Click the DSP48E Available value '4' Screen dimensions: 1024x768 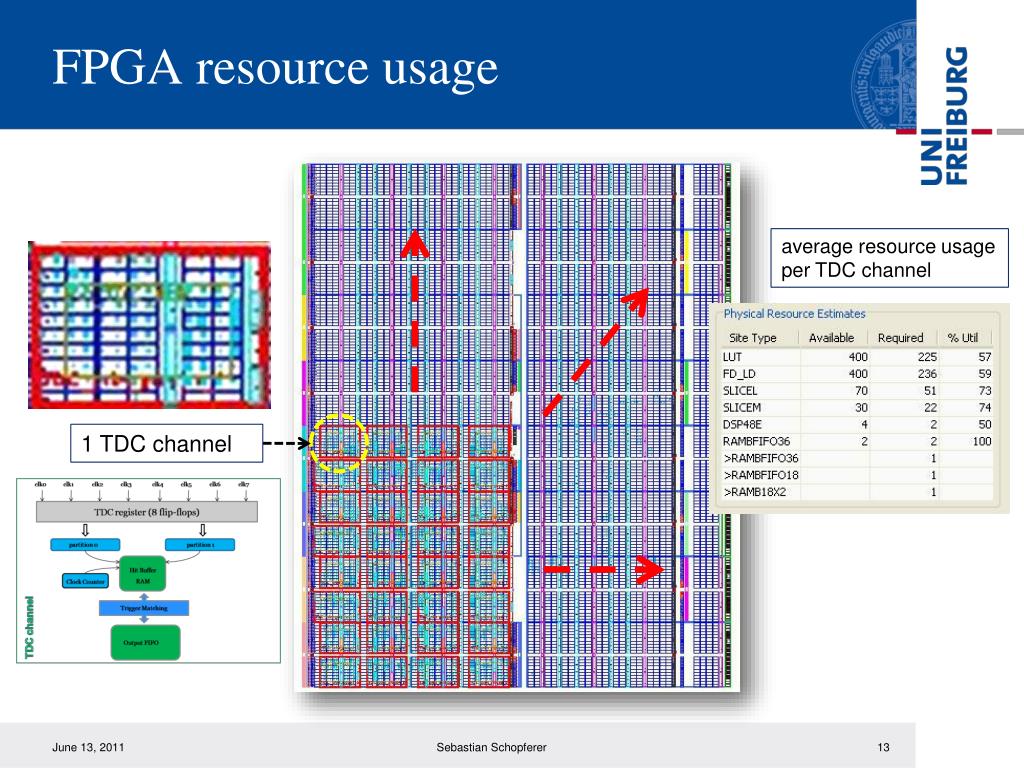[864, 424]
